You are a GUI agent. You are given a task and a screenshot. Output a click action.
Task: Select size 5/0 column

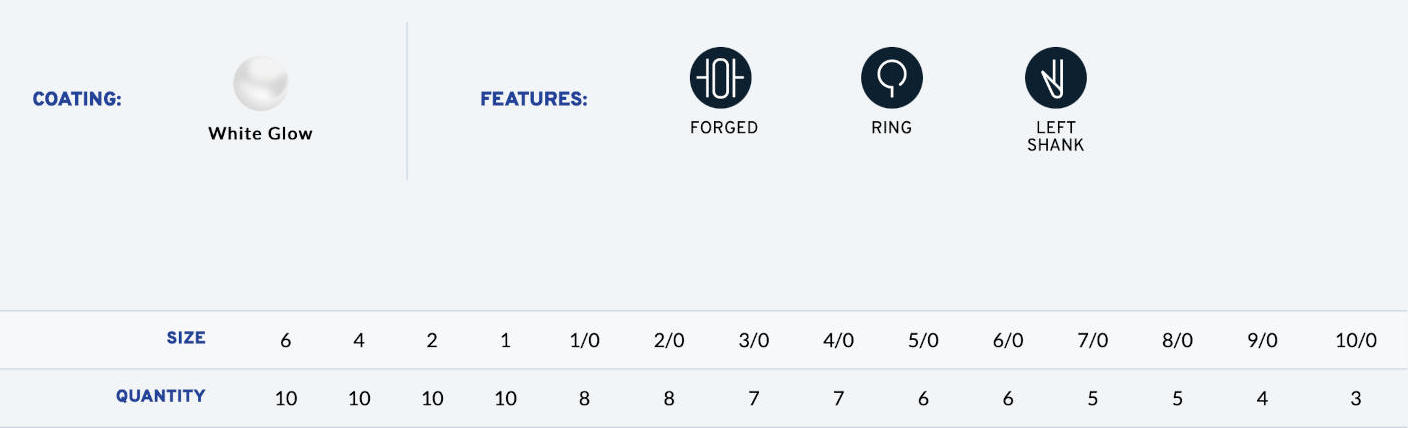tap(922, 340)
